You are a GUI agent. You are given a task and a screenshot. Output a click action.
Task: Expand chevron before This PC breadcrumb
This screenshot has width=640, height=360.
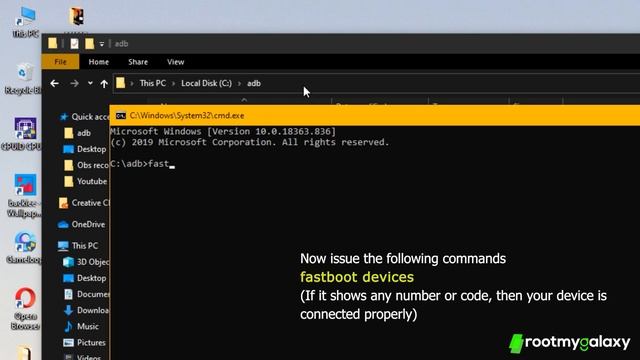(132, 84)
